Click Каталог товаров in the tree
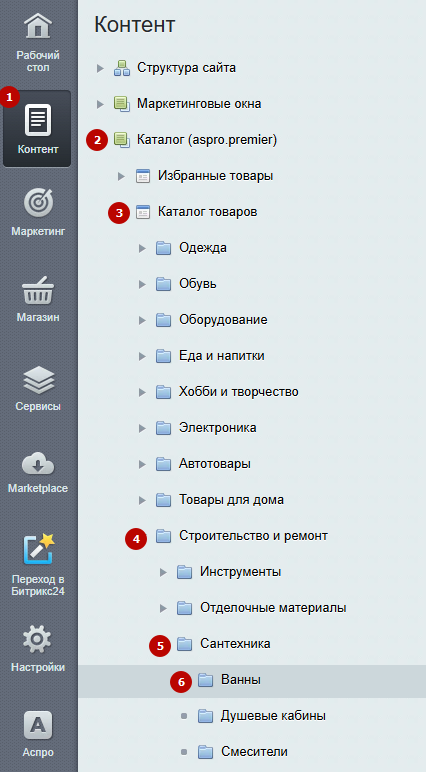426x772 pixels. 207,212
